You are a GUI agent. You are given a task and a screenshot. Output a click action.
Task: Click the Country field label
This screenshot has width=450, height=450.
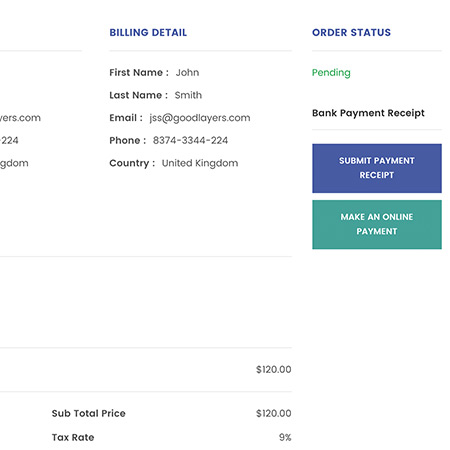pos(132,163)
